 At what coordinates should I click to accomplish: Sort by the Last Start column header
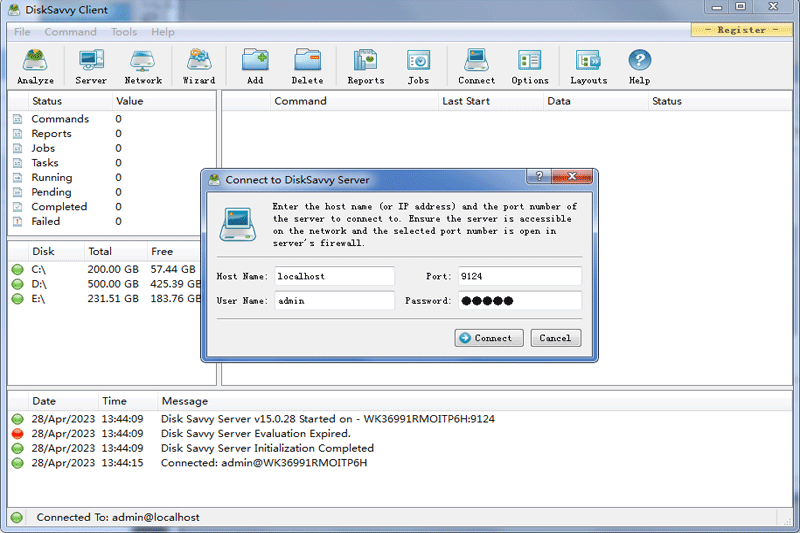click(x=491, y=101)
